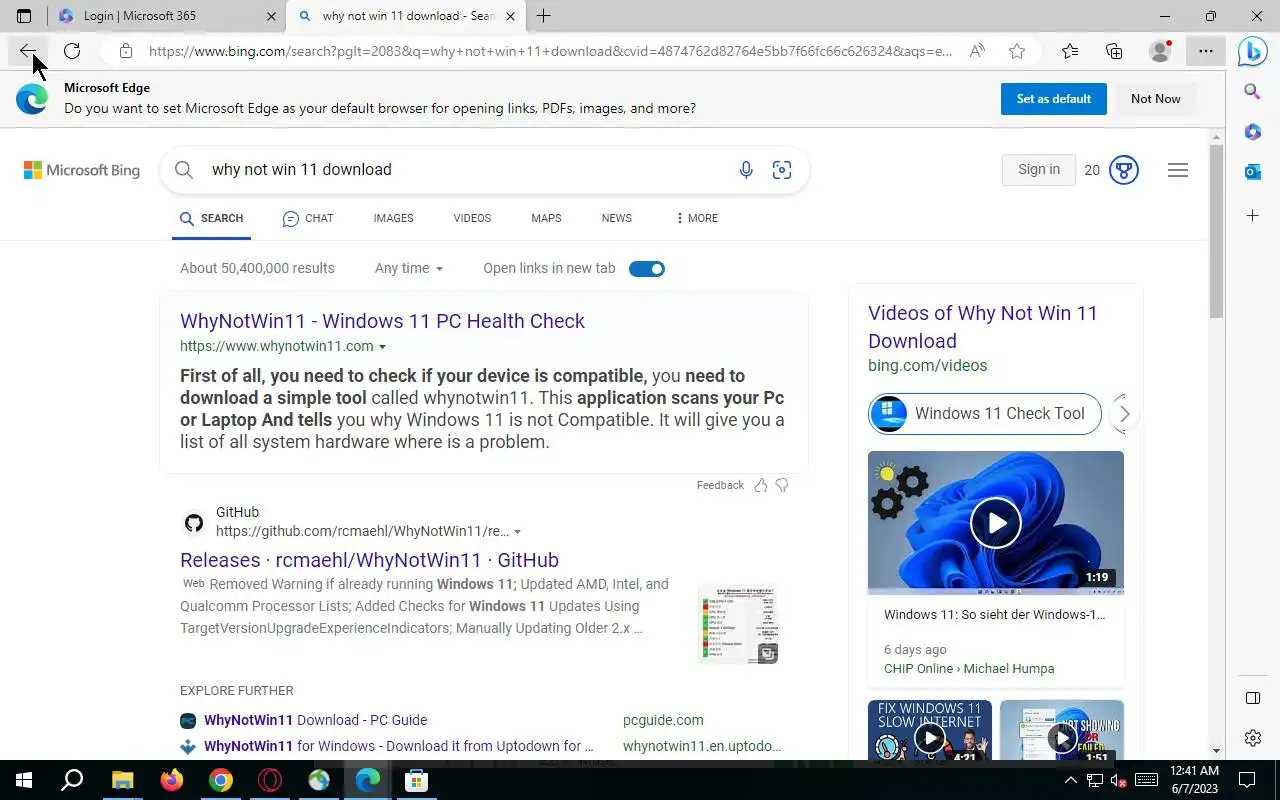Screen dimensions: 1280x800
Task: Open the Bing hamburger menu
Action: [x=1178, y=170]
